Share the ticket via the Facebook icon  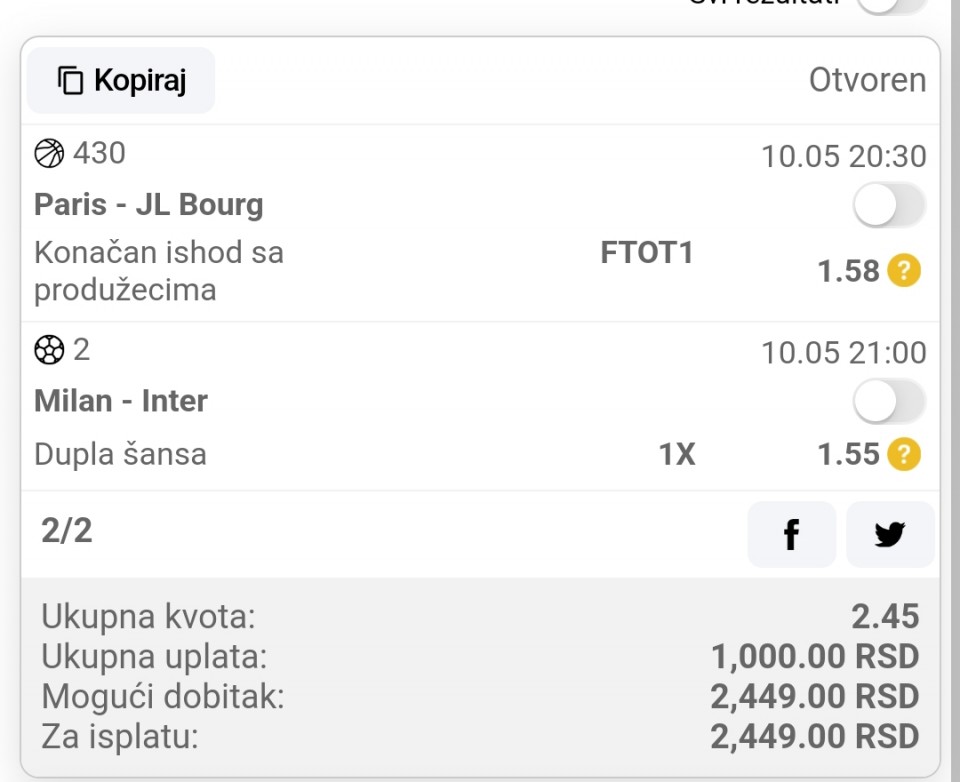(x=791, y=535)
